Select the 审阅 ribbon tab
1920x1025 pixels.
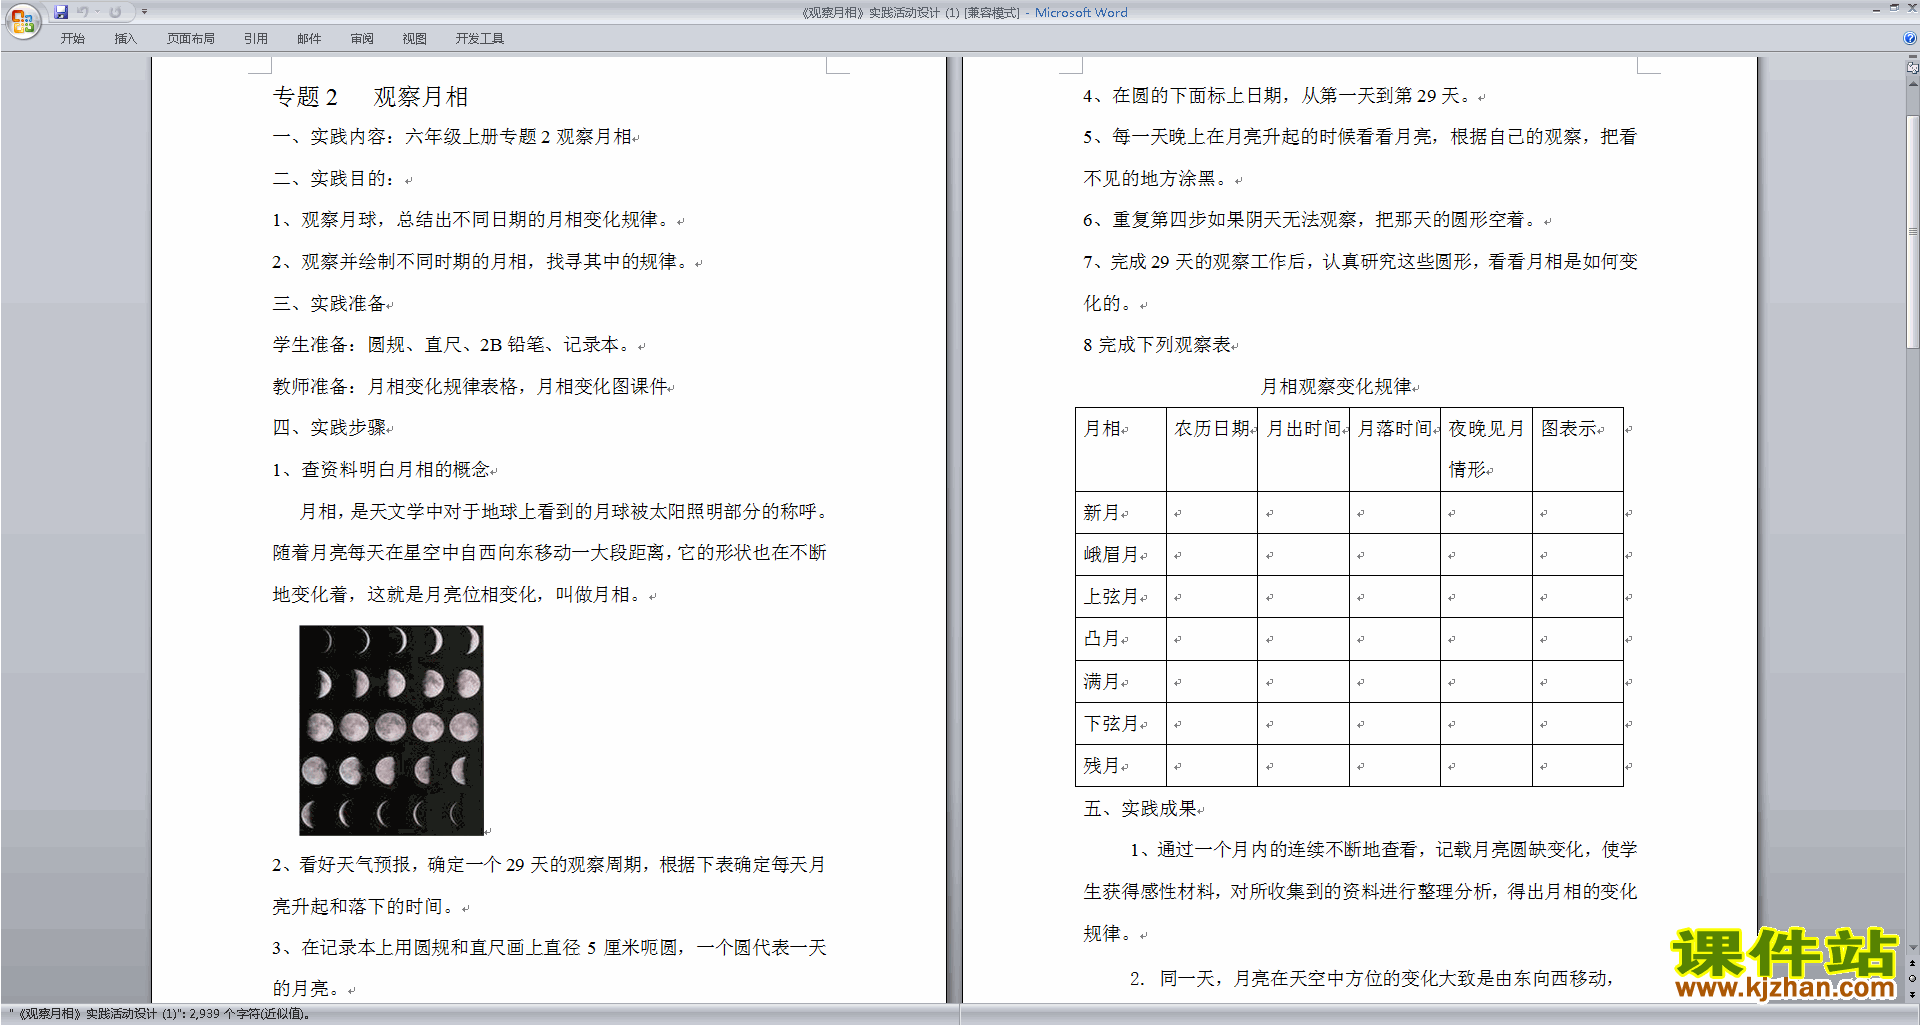pyautogui.click(x=362, y=39)
